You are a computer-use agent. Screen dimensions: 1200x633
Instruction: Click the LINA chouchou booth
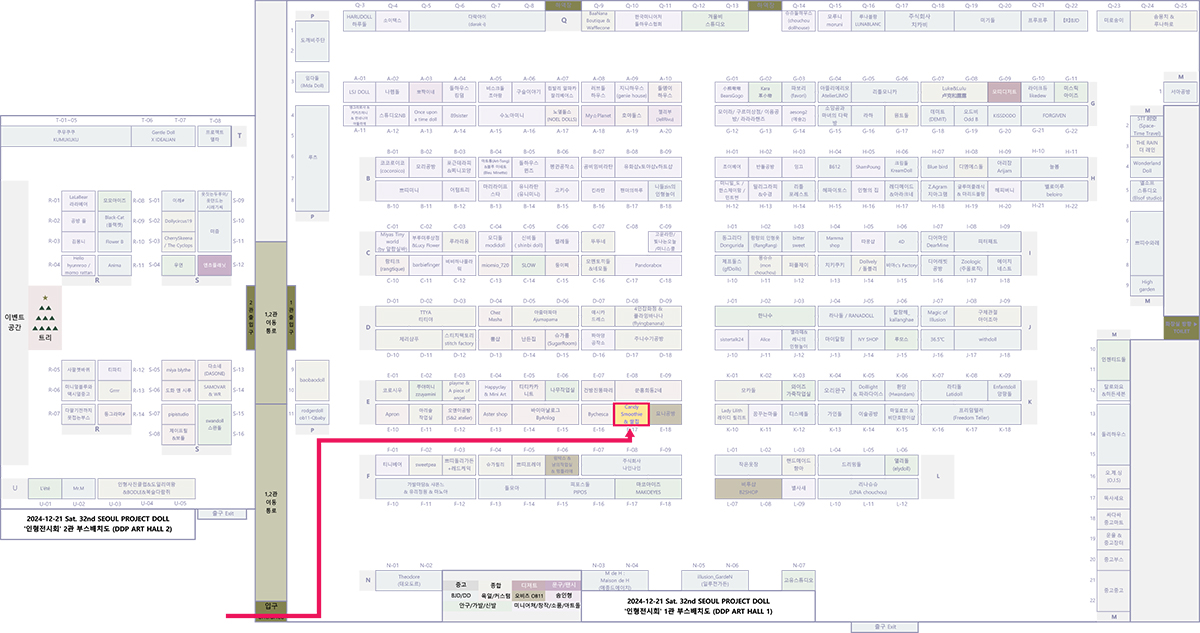coord(868,488)
